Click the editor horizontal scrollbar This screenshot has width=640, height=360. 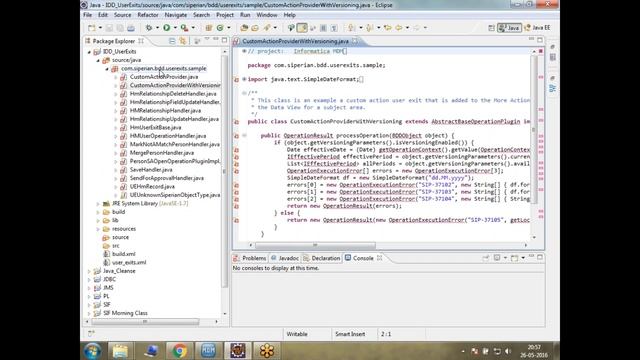tap(315, 245)
